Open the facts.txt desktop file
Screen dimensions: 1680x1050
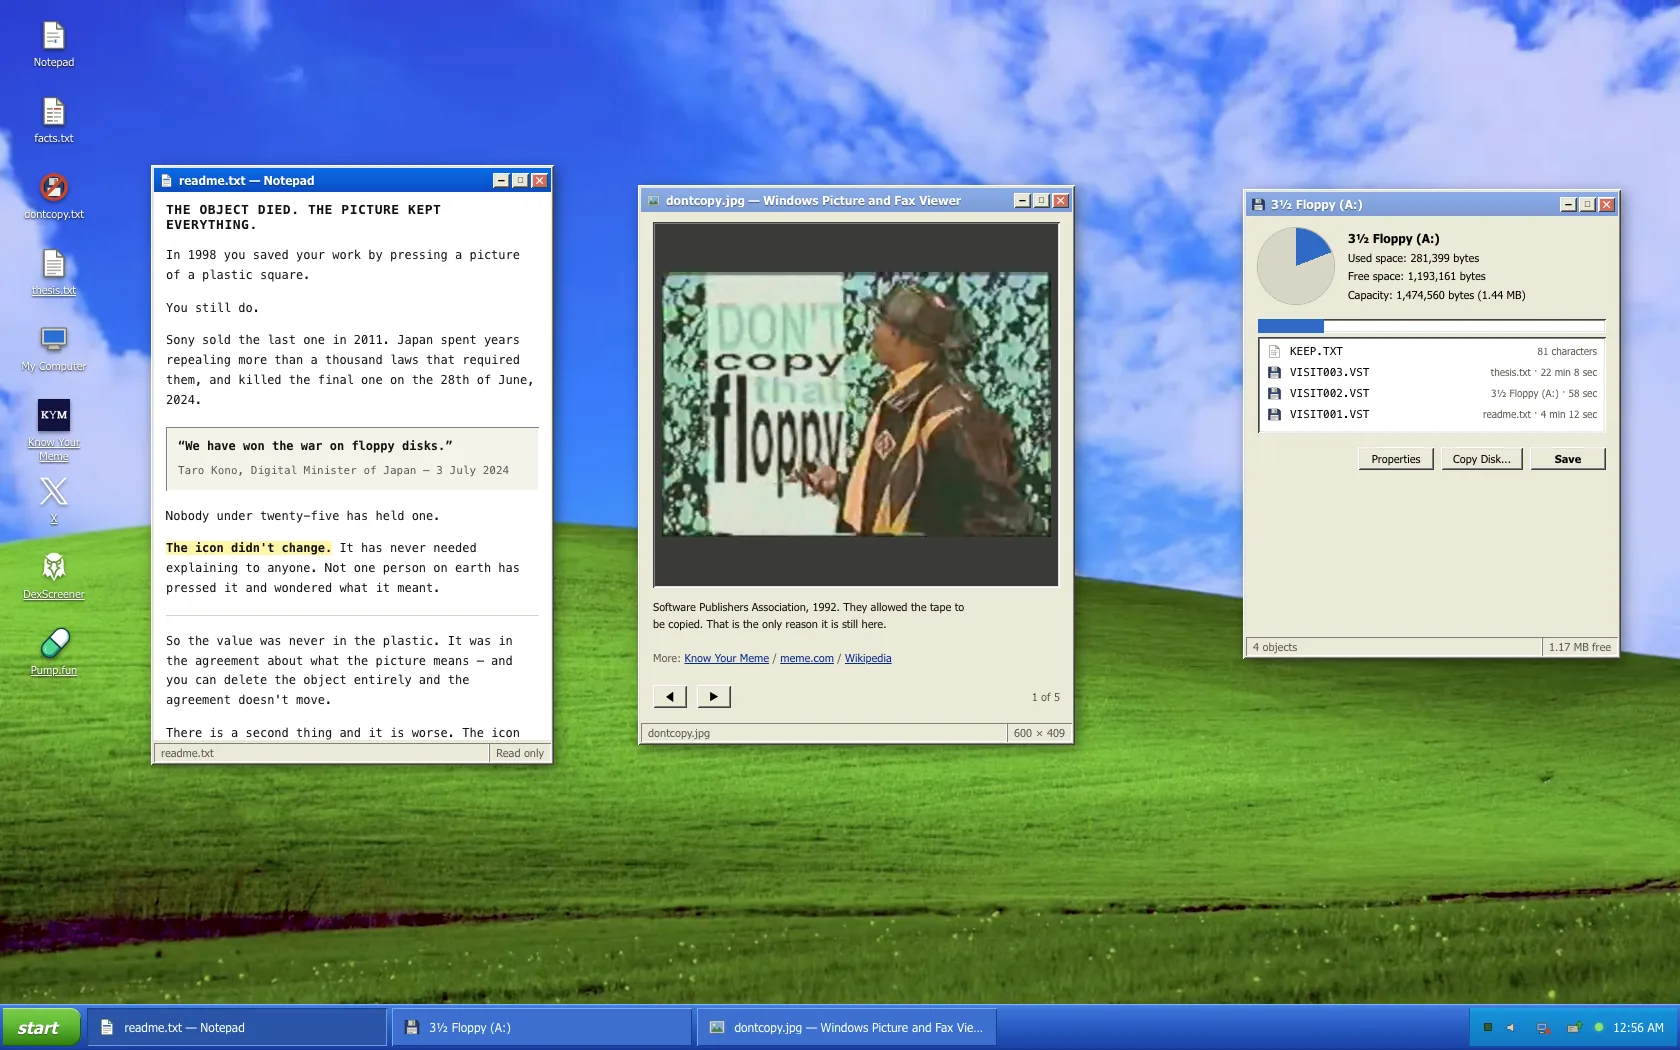(54, 121)
